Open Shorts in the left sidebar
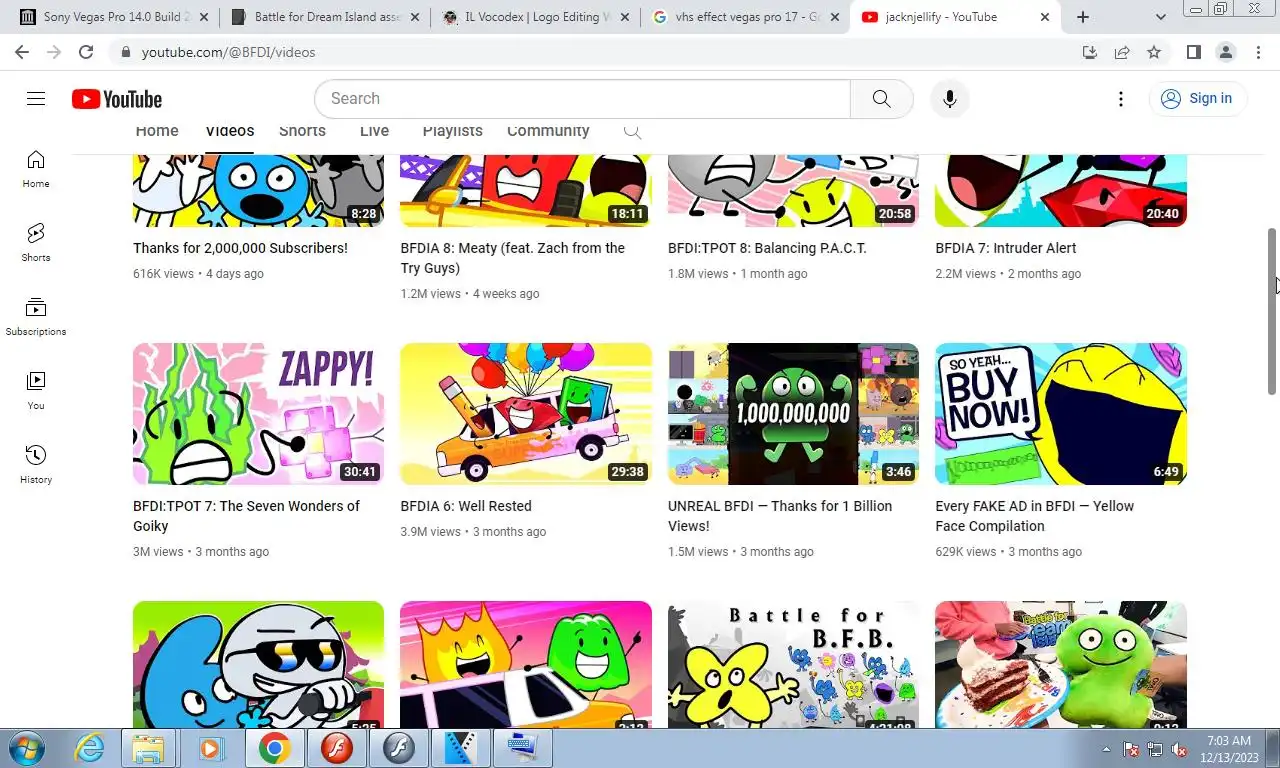The image size is (1280, 768). pos(36,243)
